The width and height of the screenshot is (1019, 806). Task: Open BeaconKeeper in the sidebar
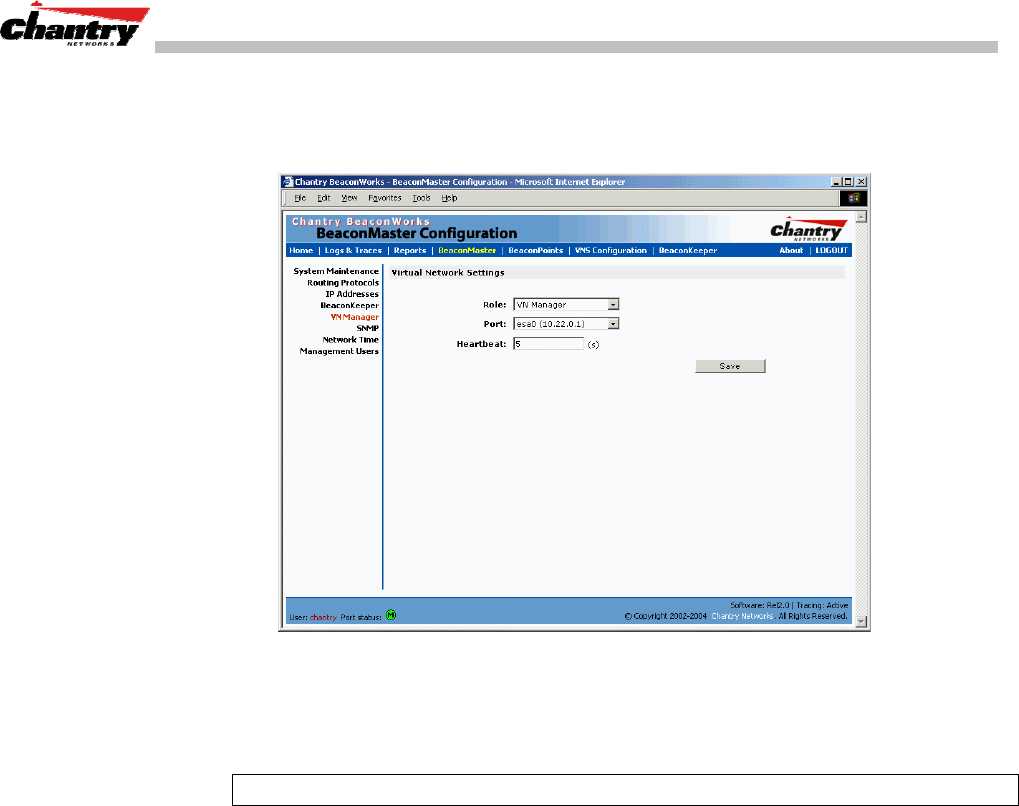[x=350, y=306]
